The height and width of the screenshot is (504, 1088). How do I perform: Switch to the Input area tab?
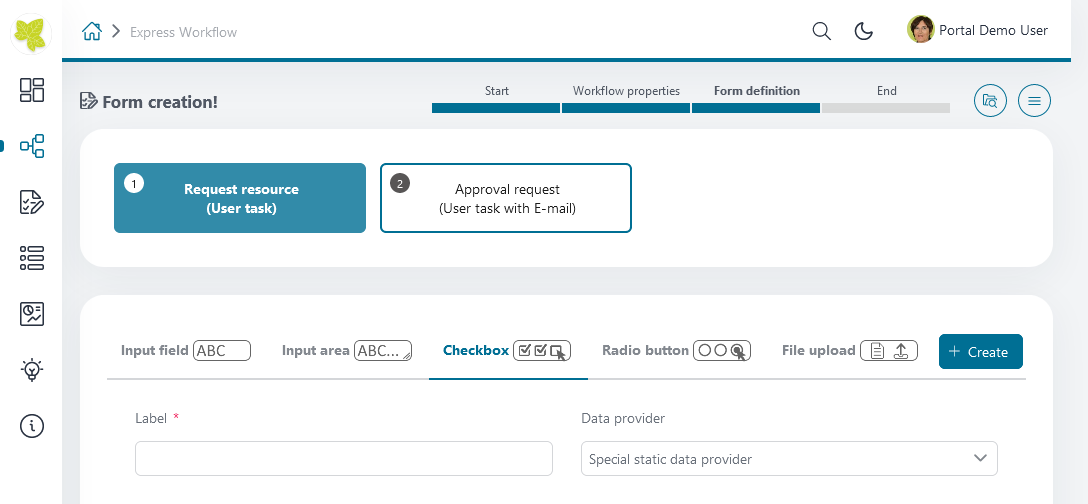tap(346, 351)
